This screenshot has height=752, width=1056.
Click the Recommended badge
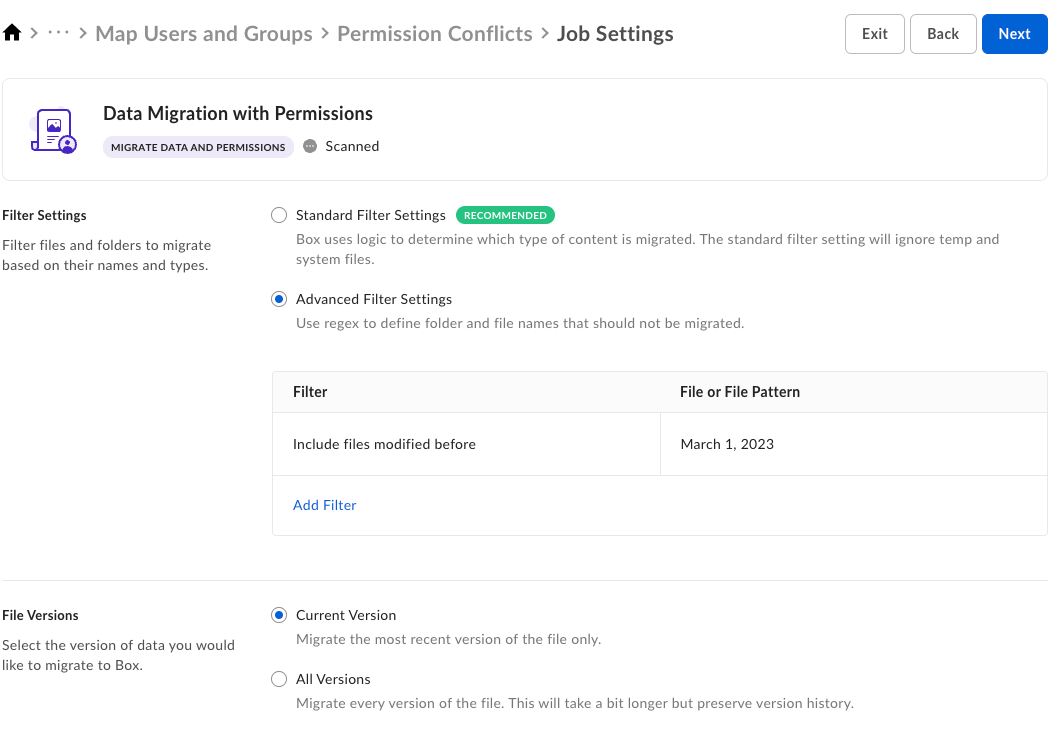(x=505, y=215)
